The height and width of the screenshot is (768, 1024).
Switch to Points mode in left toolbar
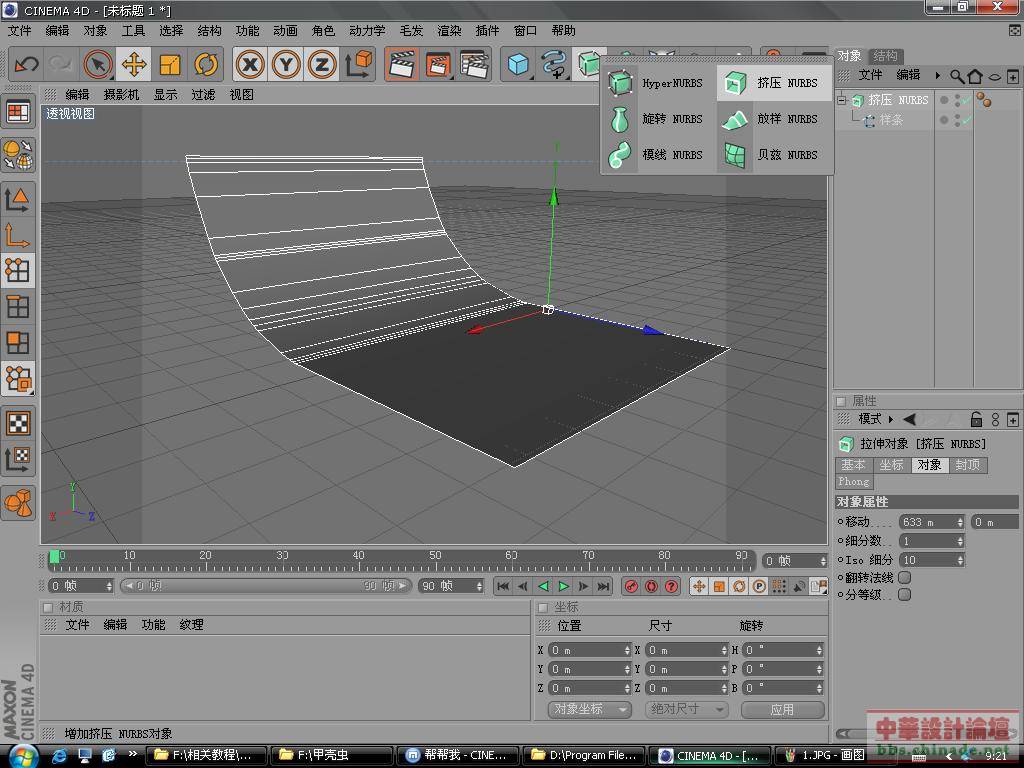point(18,269)
